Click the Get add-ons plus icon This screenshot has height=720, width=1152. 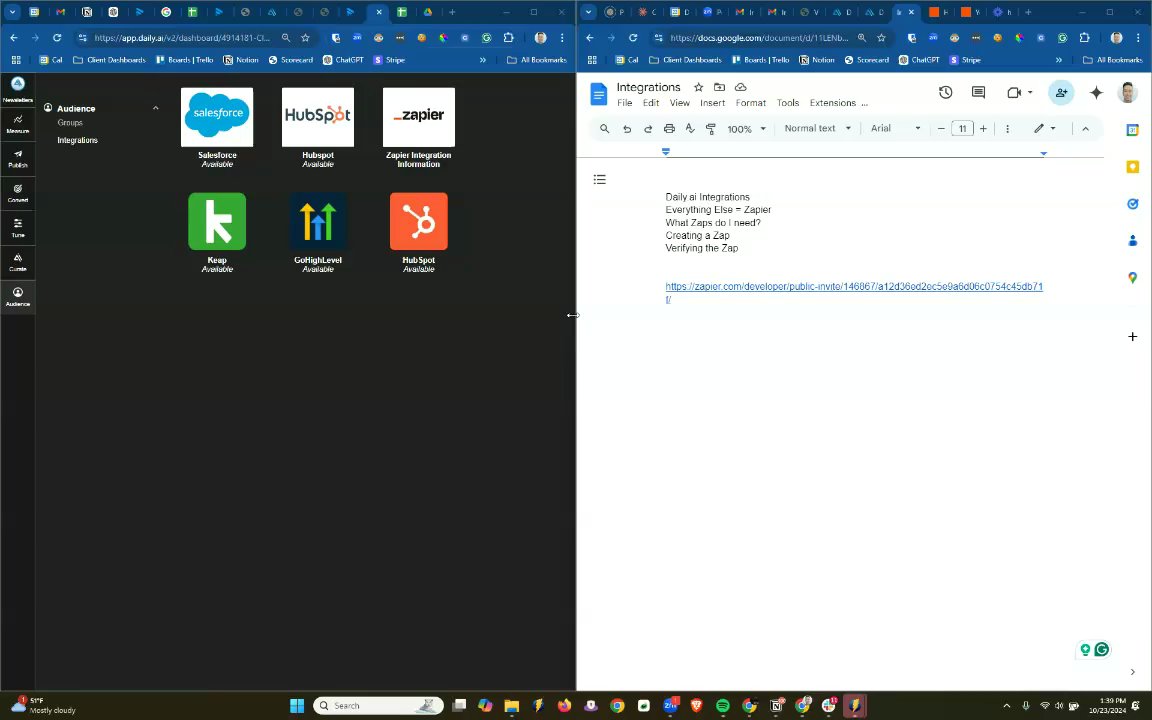pos(1132,336)
